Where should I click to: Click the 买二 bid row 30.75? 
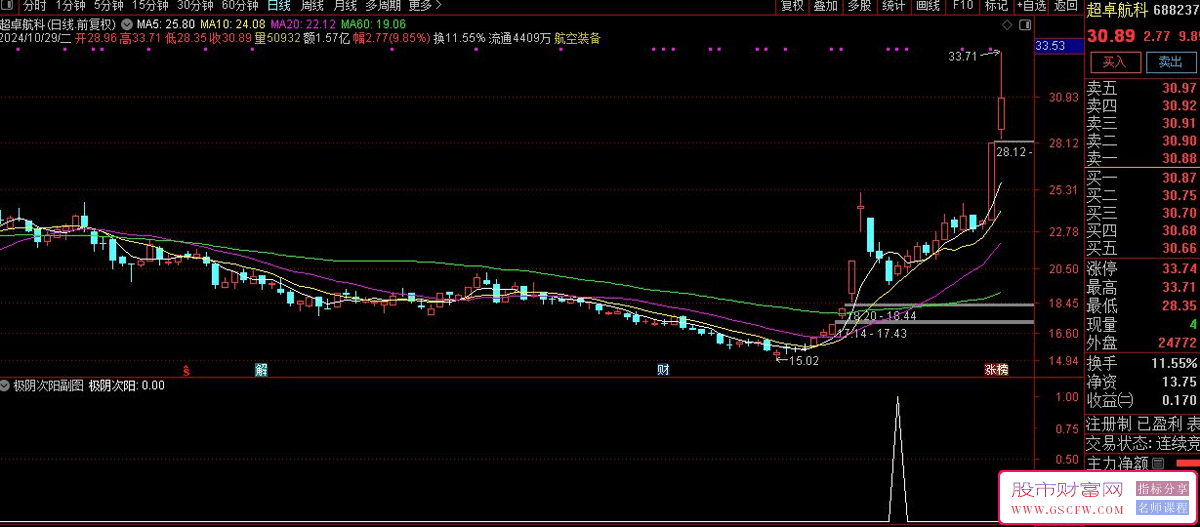coord(1142,195)
